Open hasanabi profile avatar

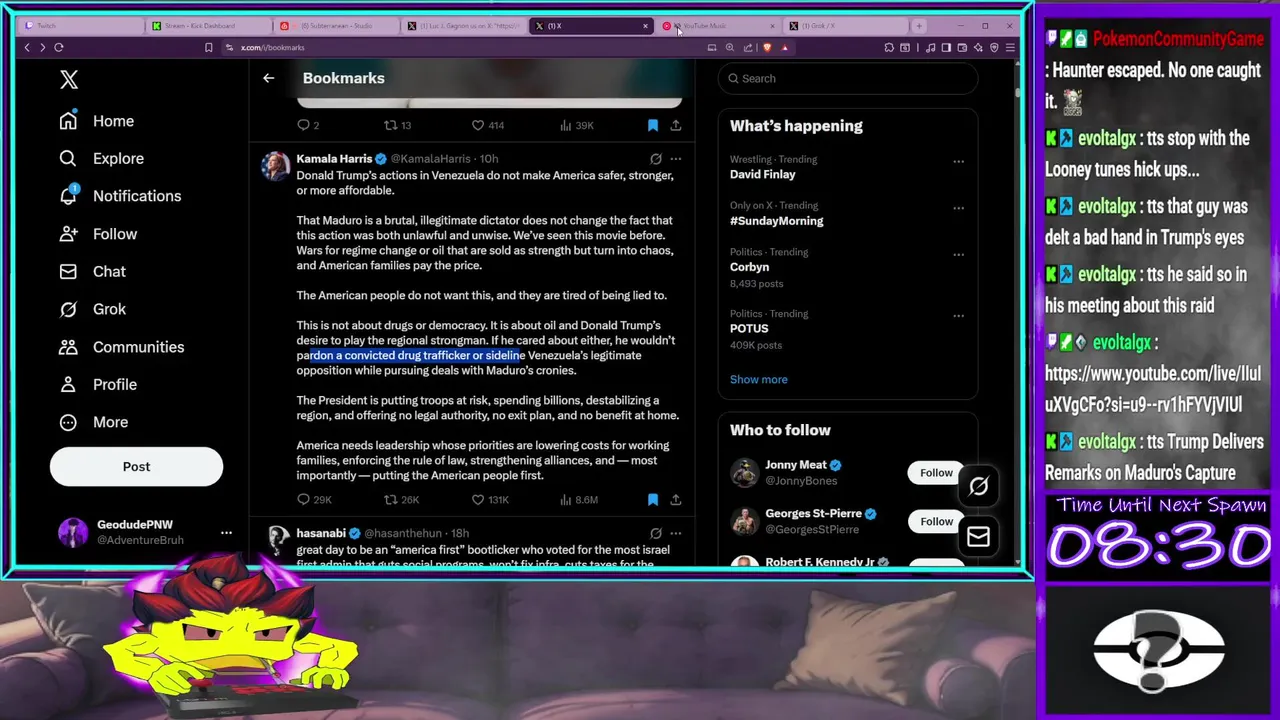coord(277,541)
